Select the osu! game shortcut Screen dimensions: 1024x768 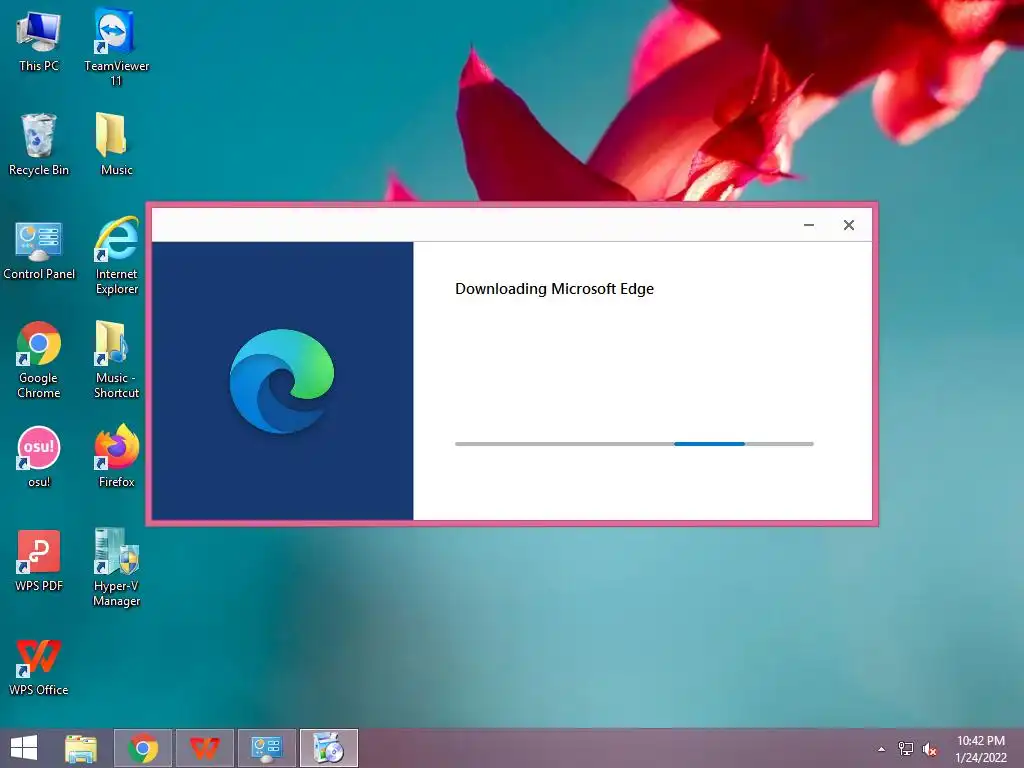point(39,456)
